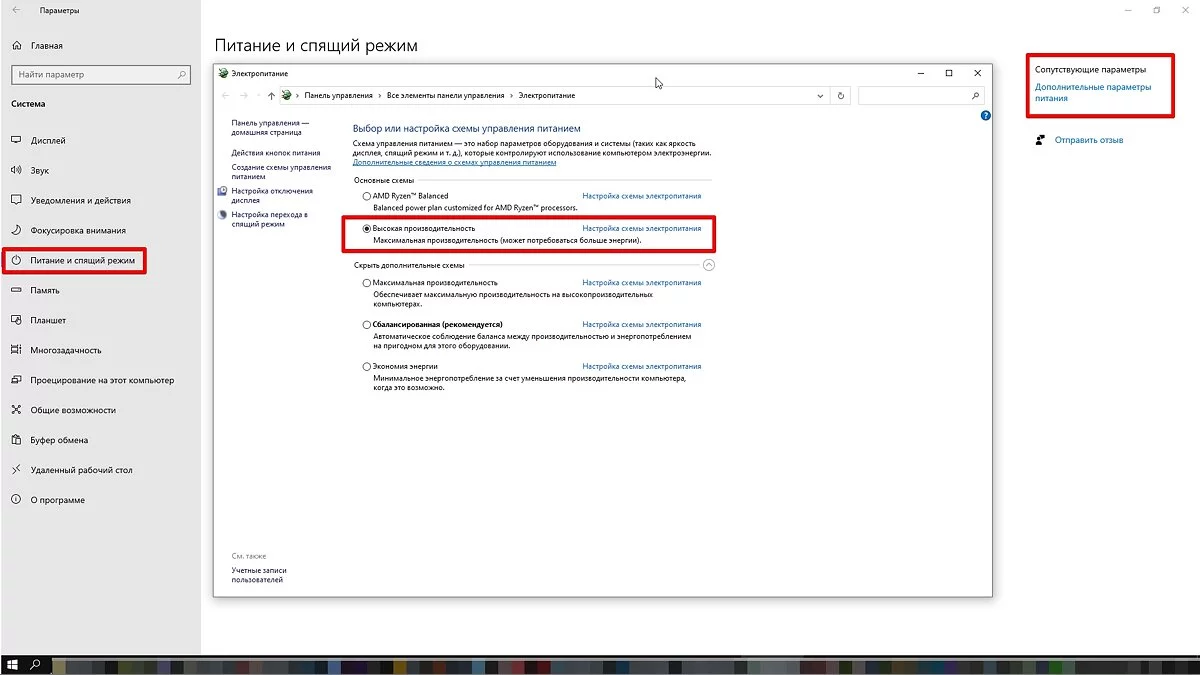
Task: Click Действия кнопок питания link
Action: pyautogui.click(x=277, y=153)
